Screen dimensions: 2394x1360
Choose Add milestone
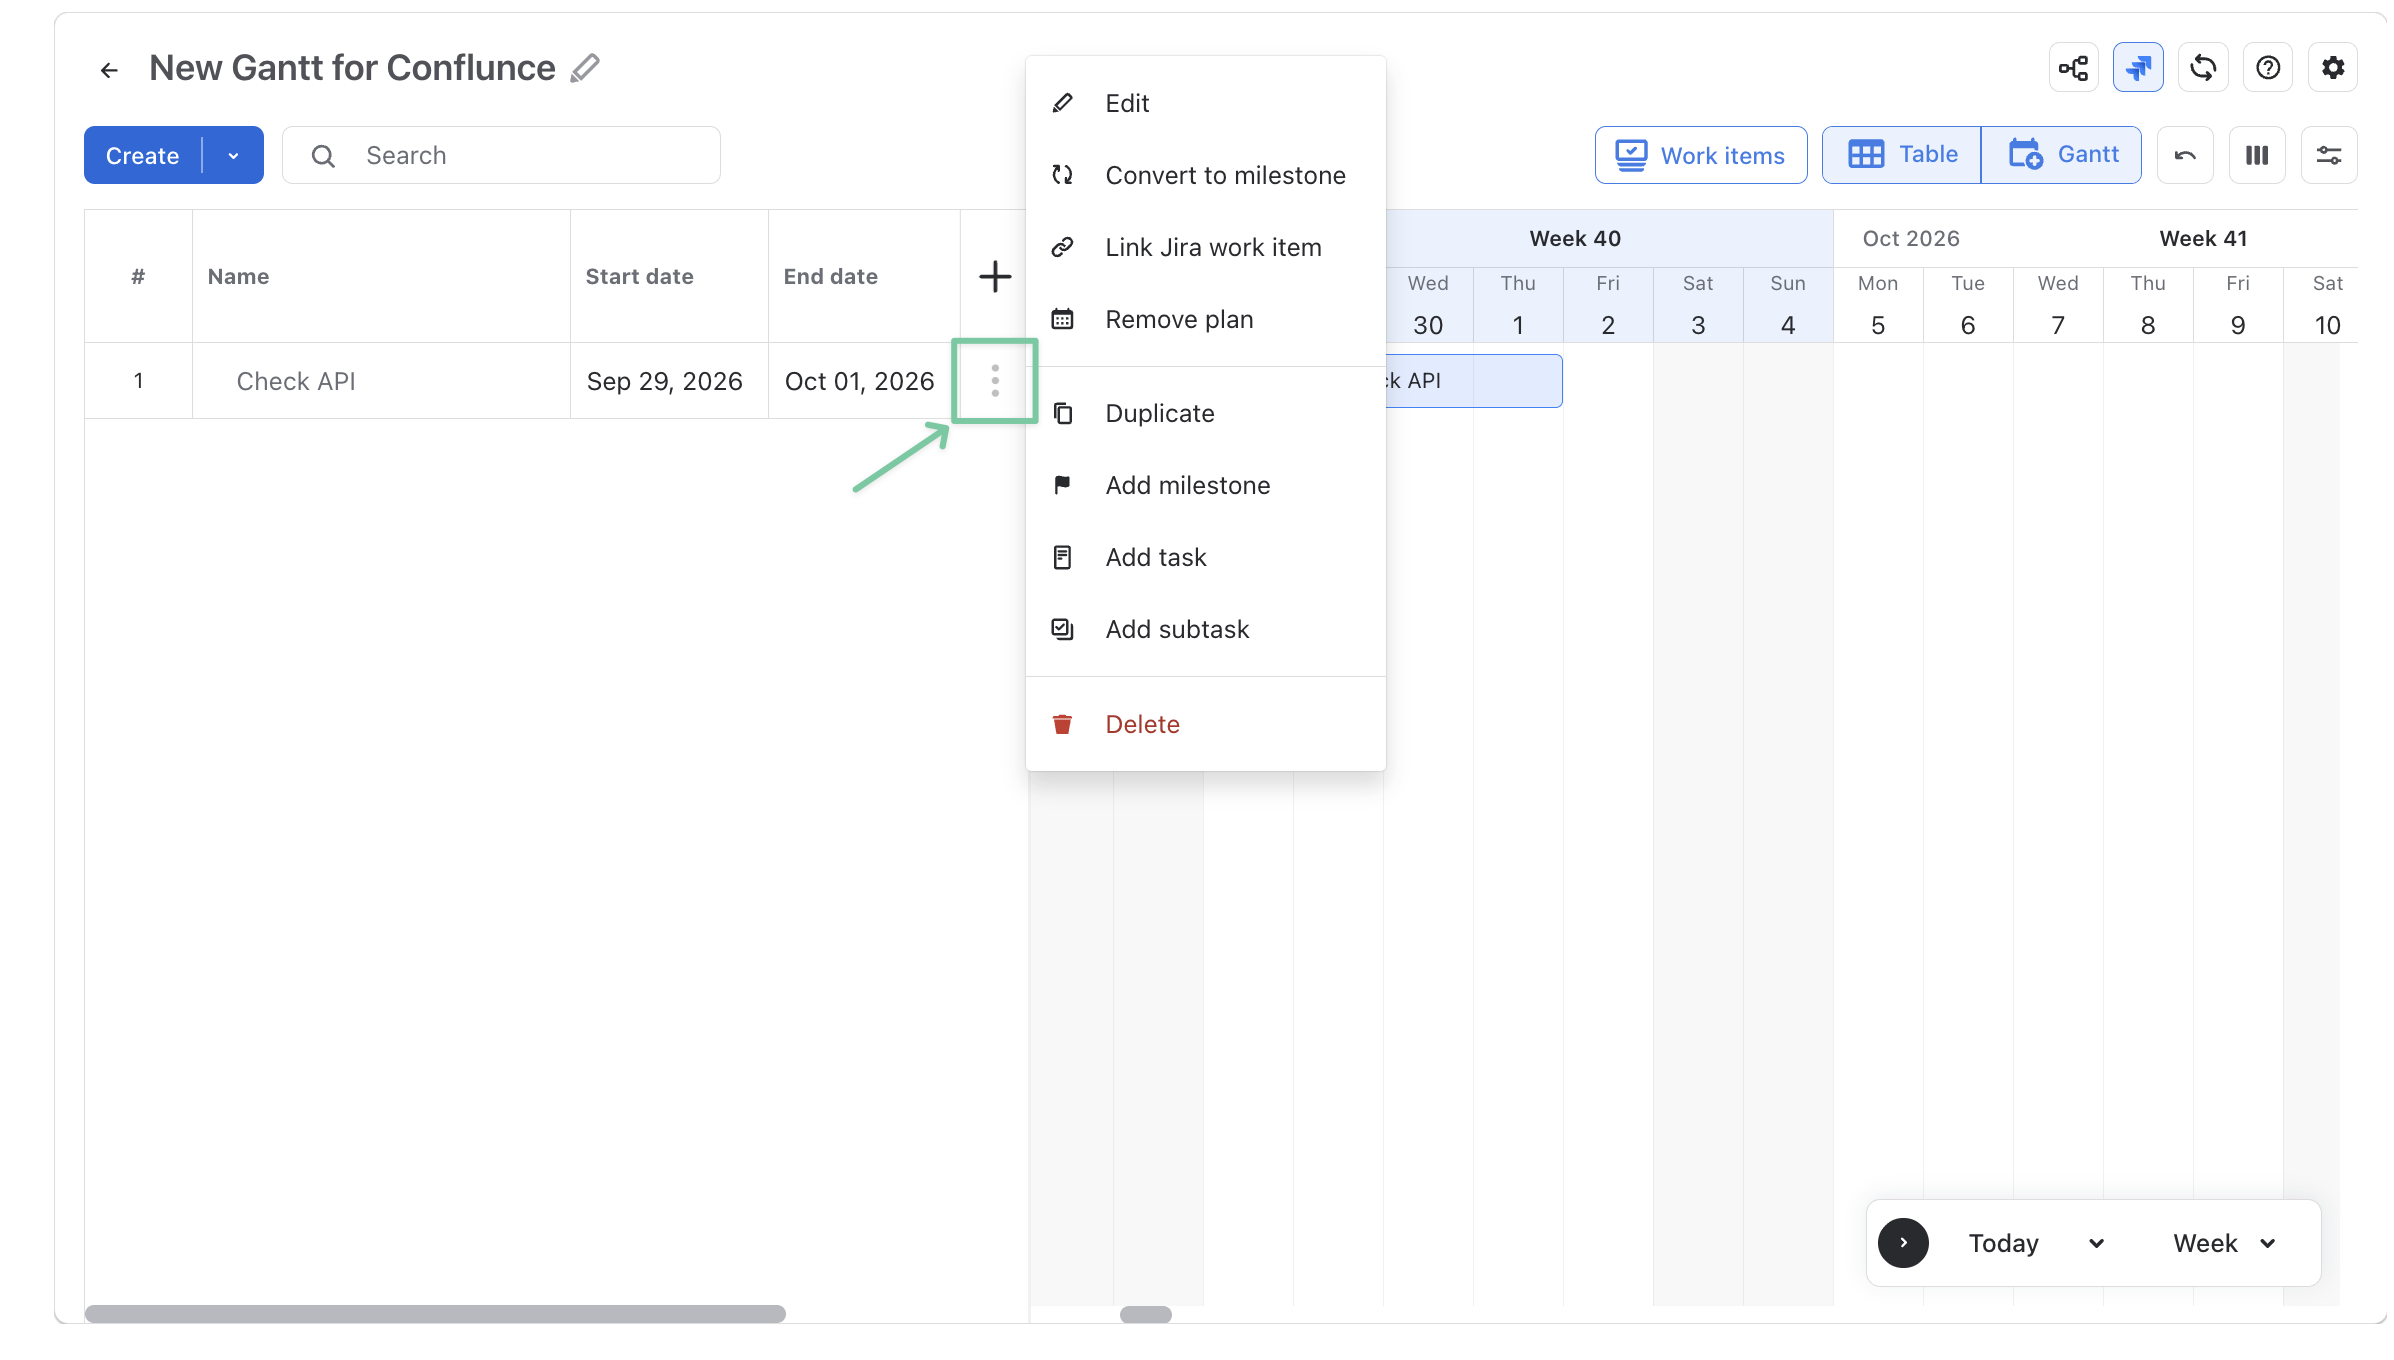pos(1206,485)
